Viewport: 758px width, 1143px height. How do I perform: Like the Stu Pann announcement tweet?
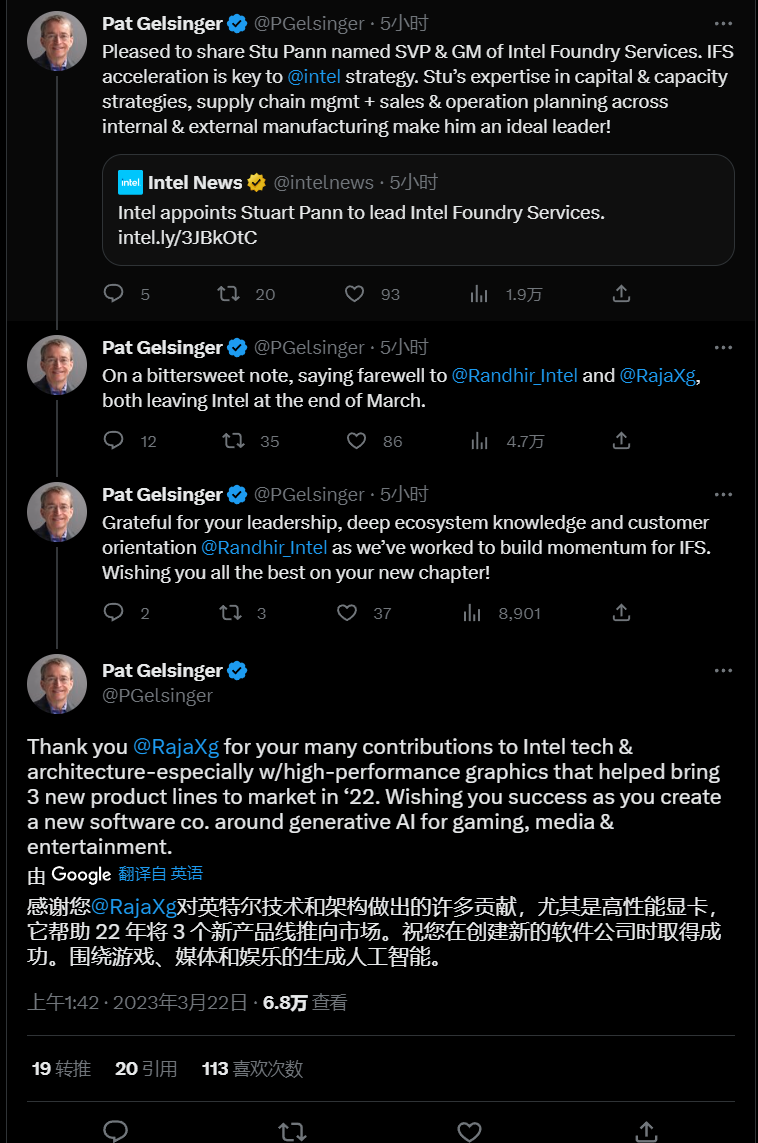[354, 294]
